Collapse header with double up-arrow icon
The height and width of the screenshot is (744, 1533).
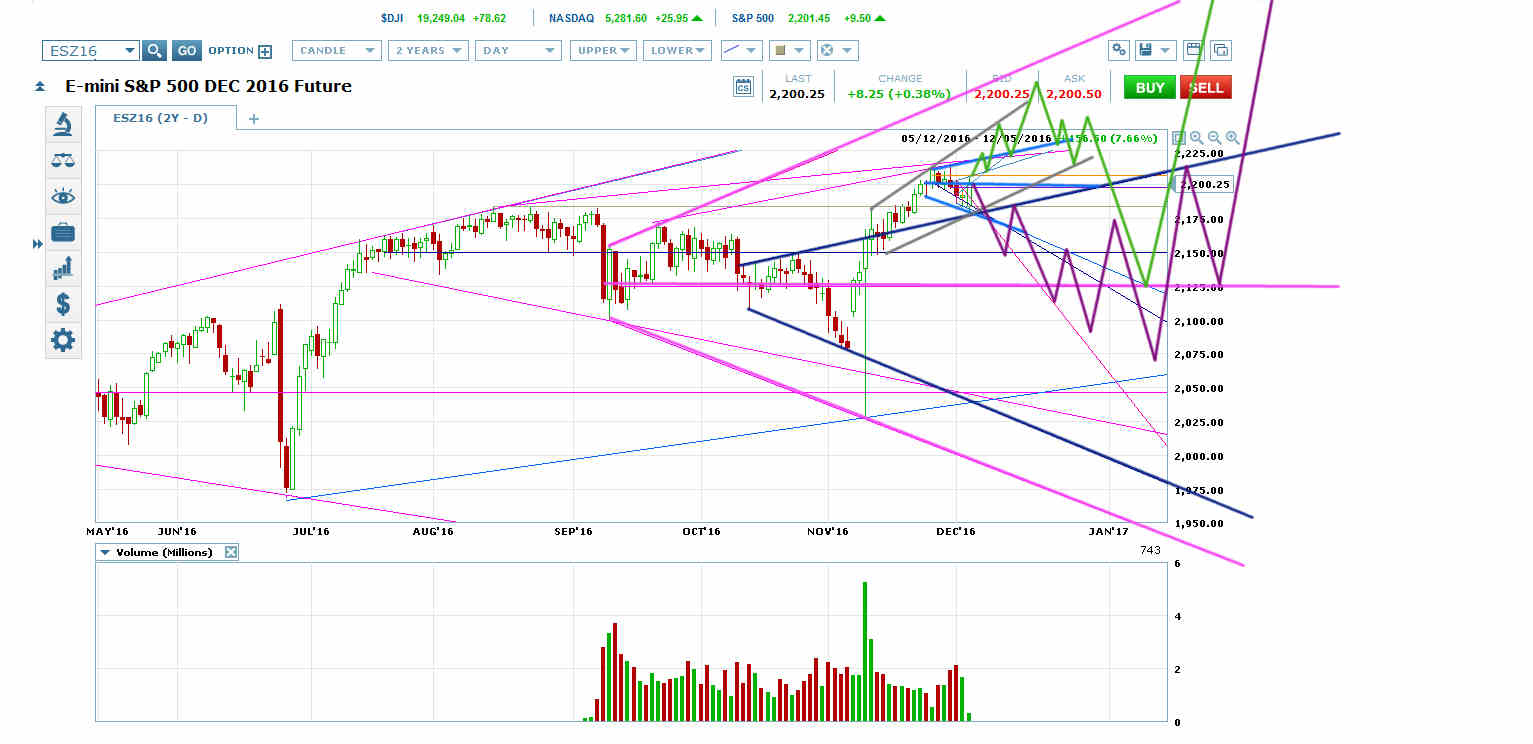pos(40,87)
